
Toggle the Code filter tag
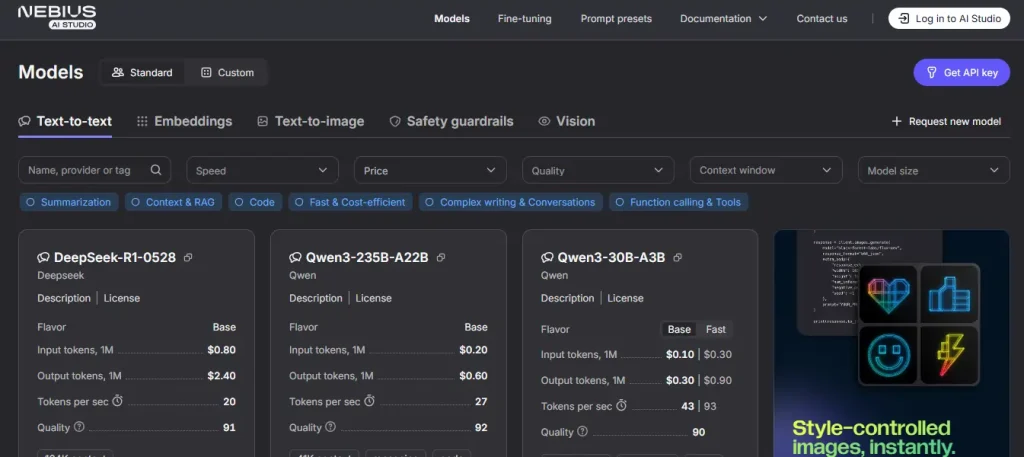(x=255, y=202)
